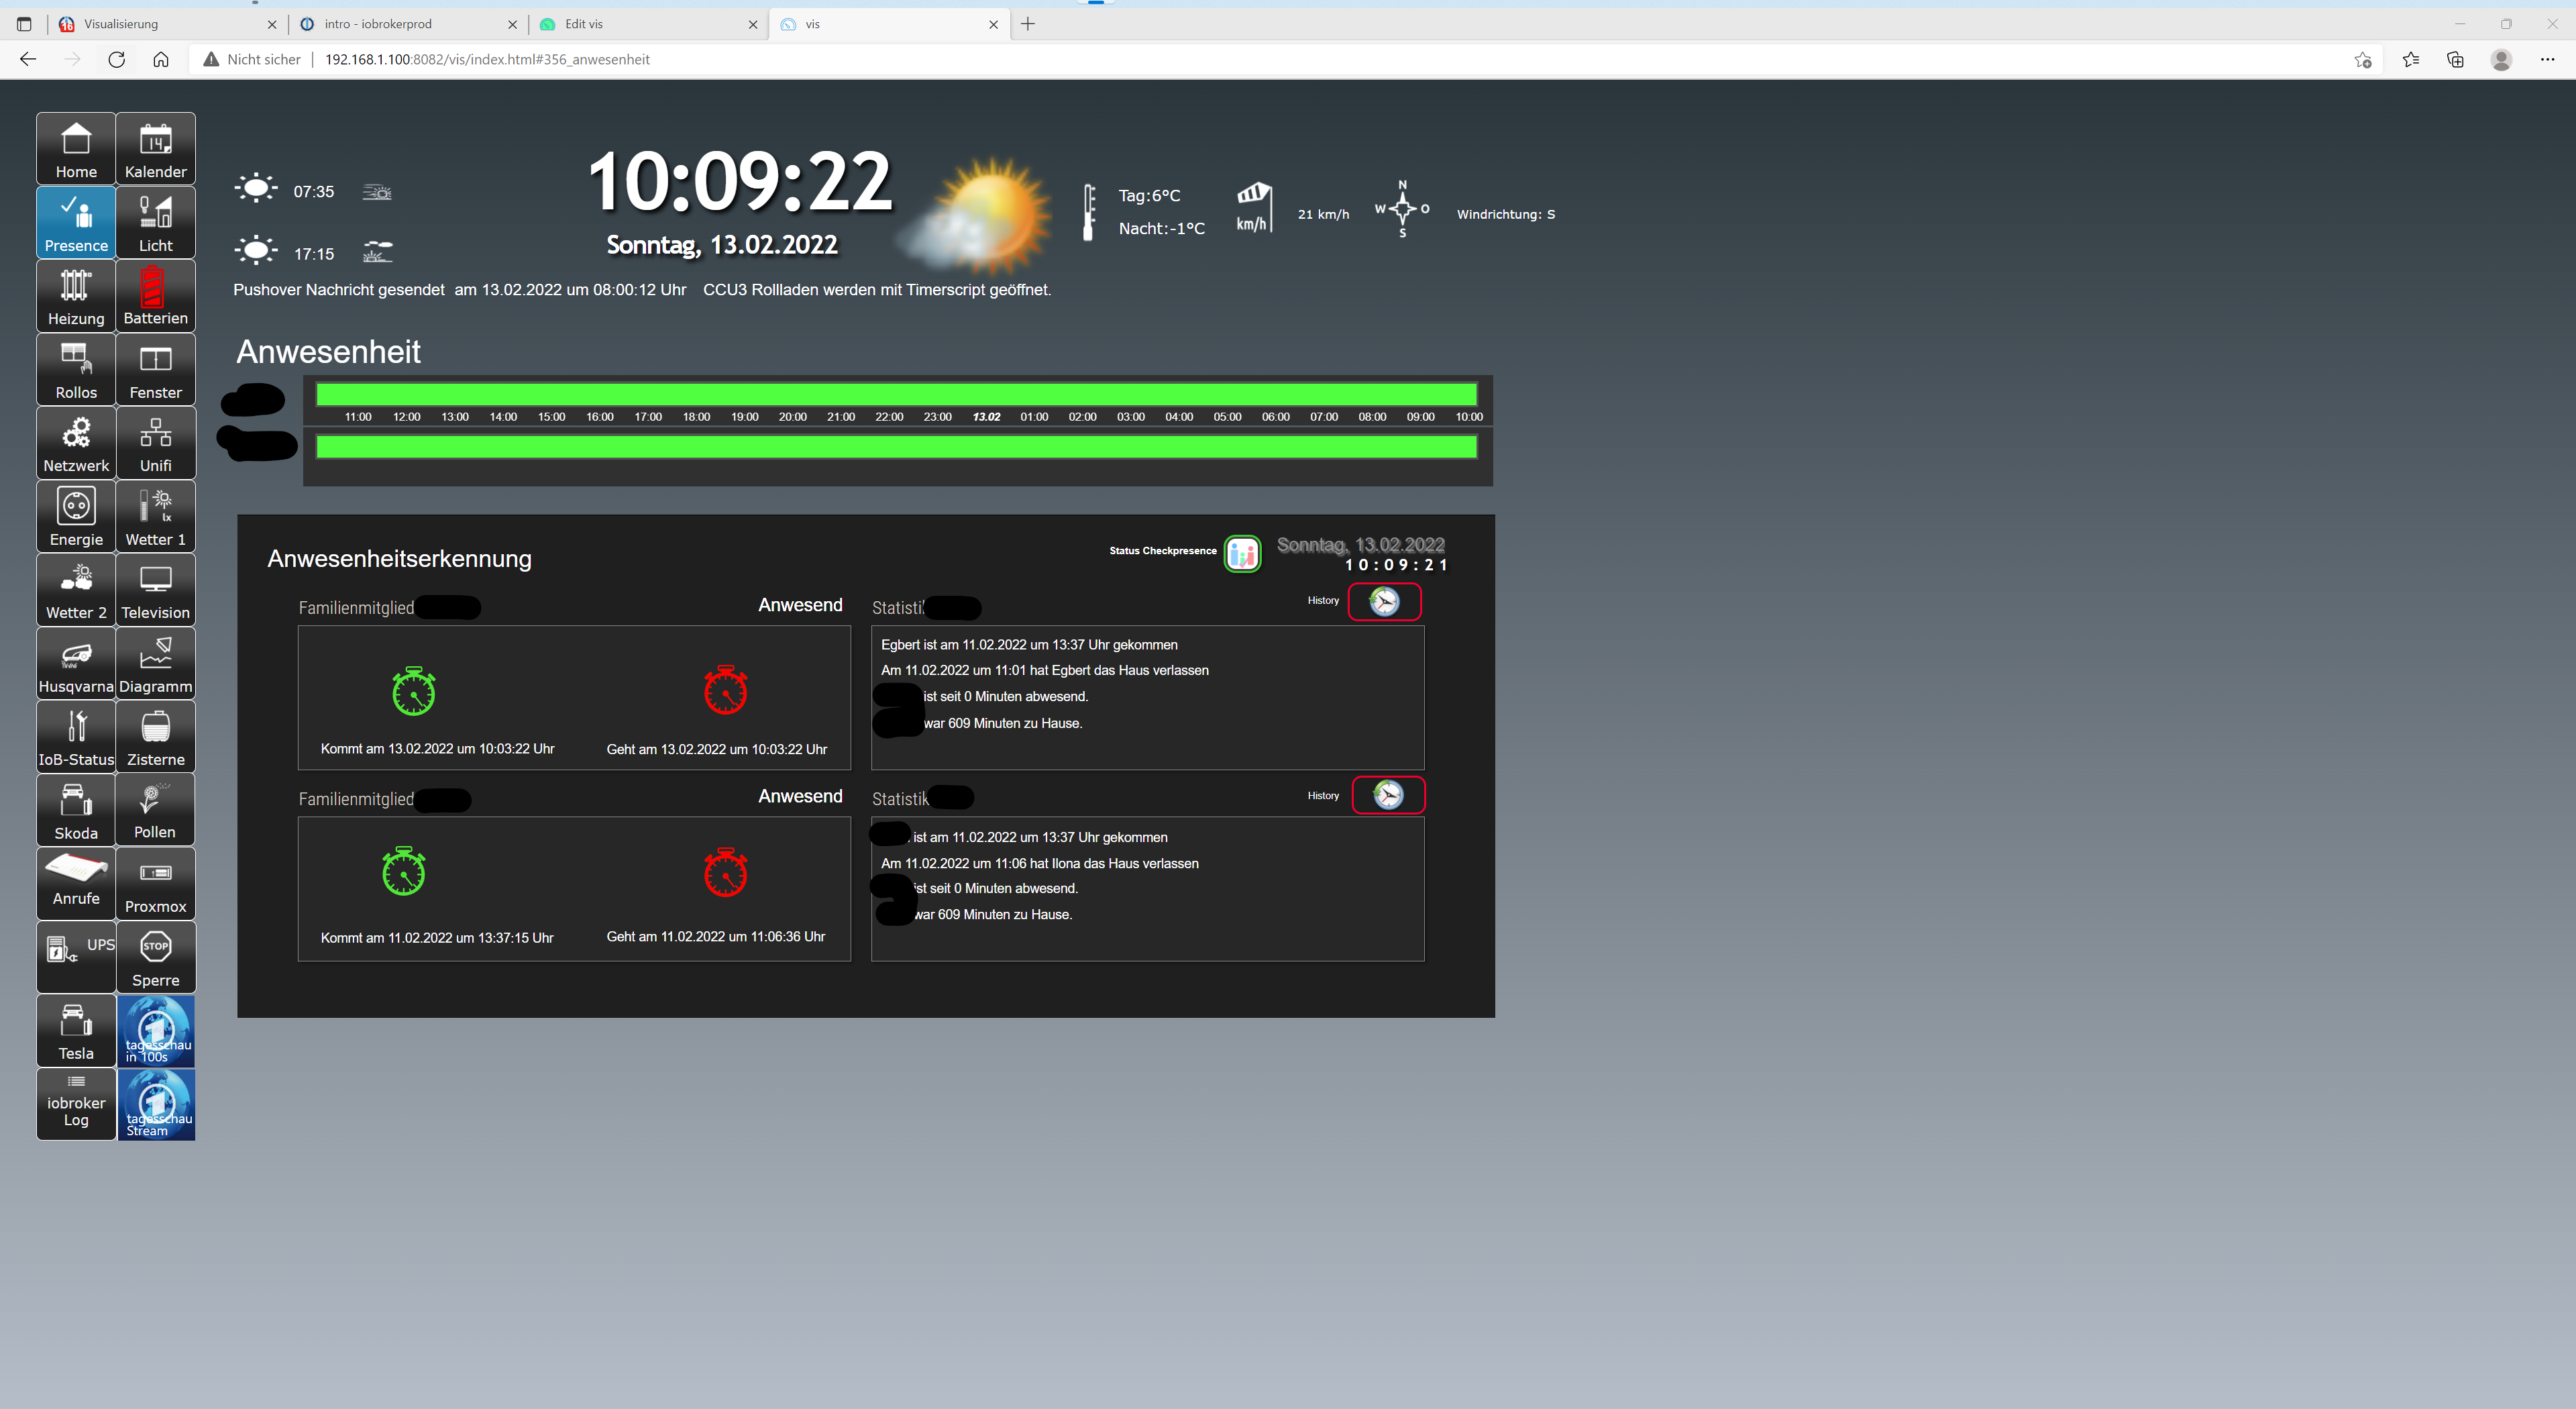
Task: Click the top green presence timeline bar
Action: 896,394
